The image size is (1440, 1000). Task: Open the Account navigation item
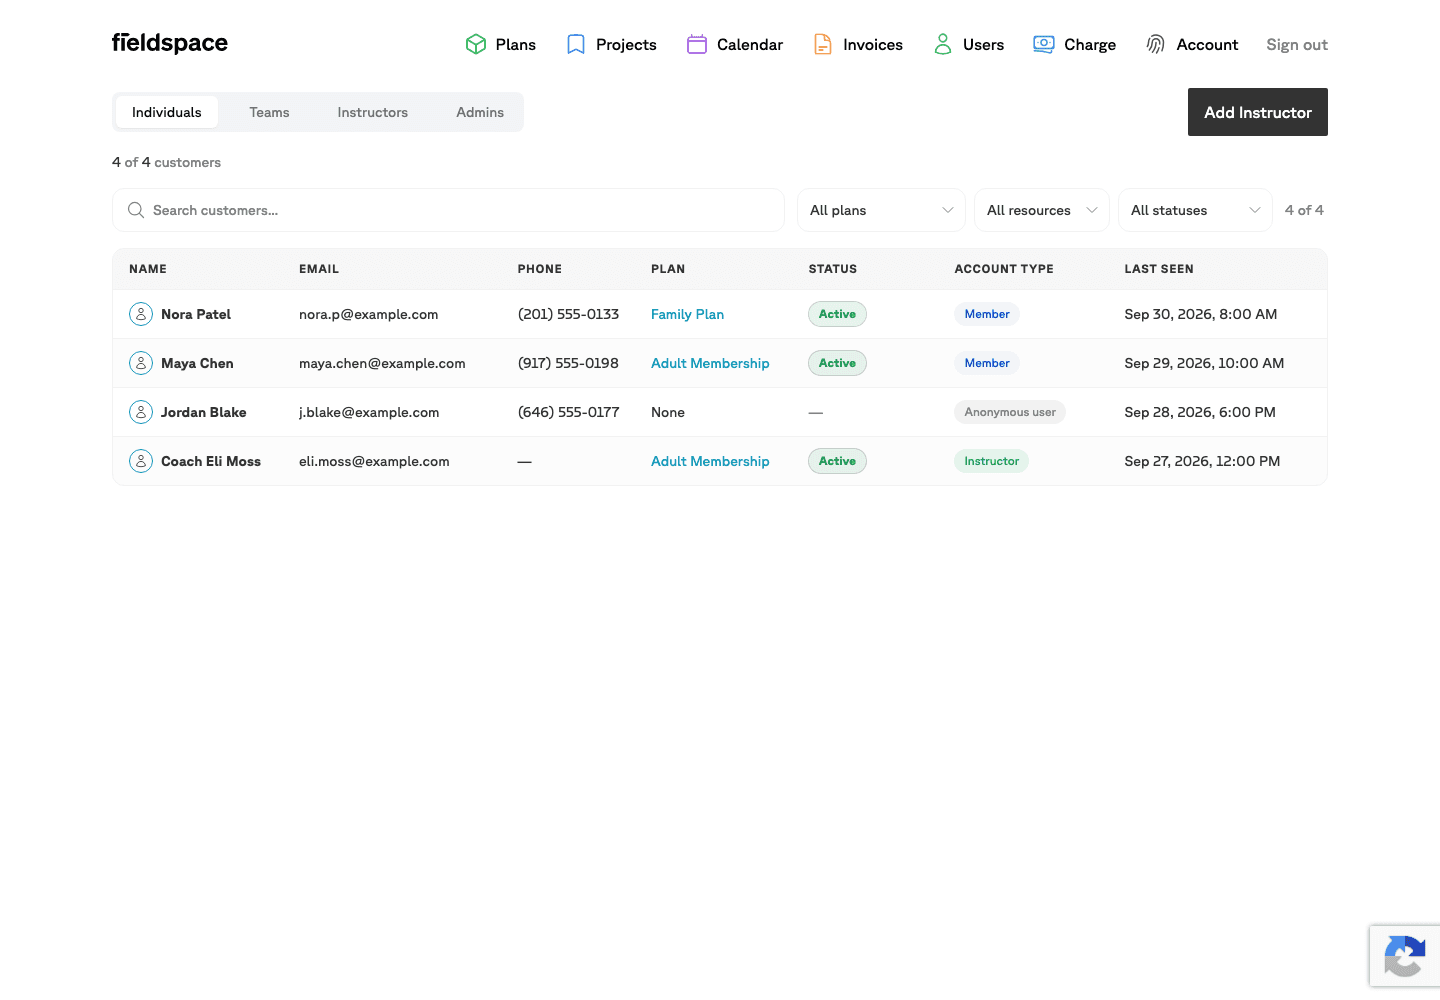(1192, 44)
